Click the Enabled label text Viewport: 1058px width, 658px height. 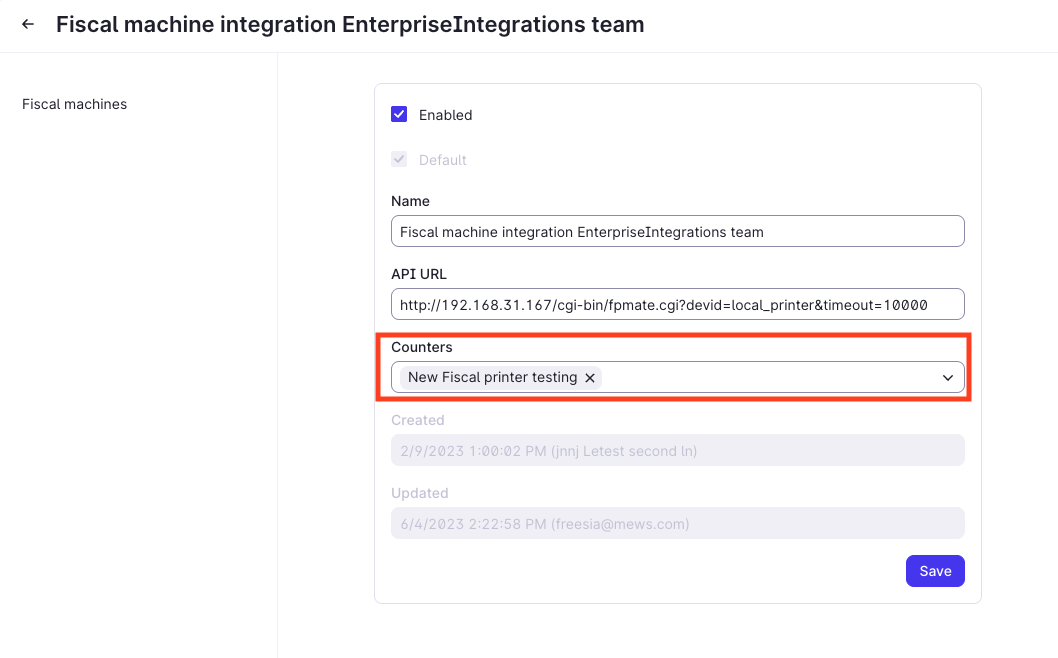point(445,115)
